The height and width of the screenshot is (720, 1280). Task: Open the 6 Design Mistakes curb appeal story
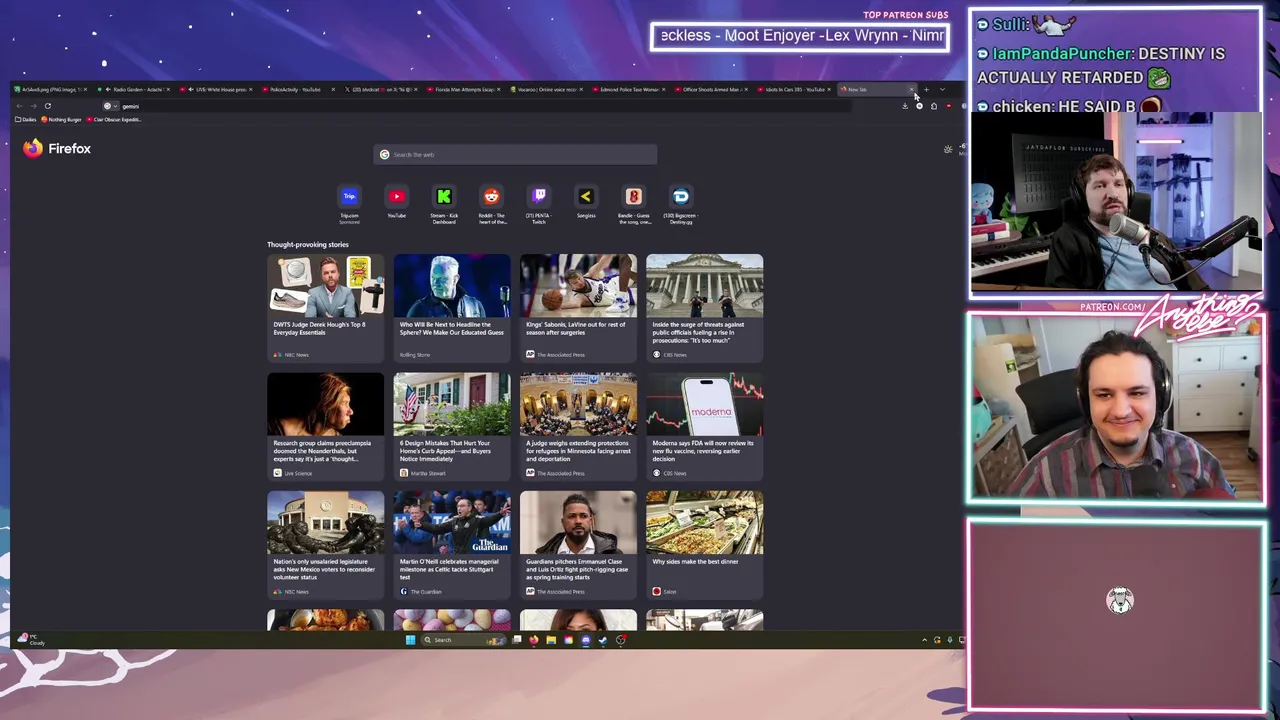click(x=451, y=426)
